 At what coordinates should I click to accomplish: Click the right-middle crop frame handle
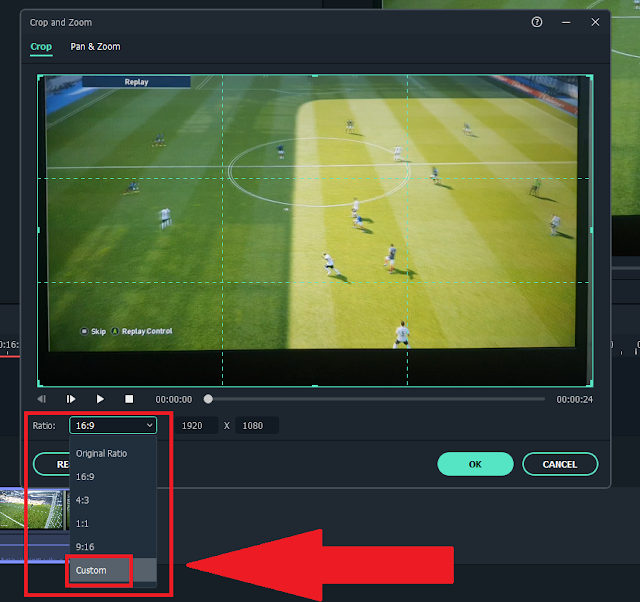(x=591, y=230)
